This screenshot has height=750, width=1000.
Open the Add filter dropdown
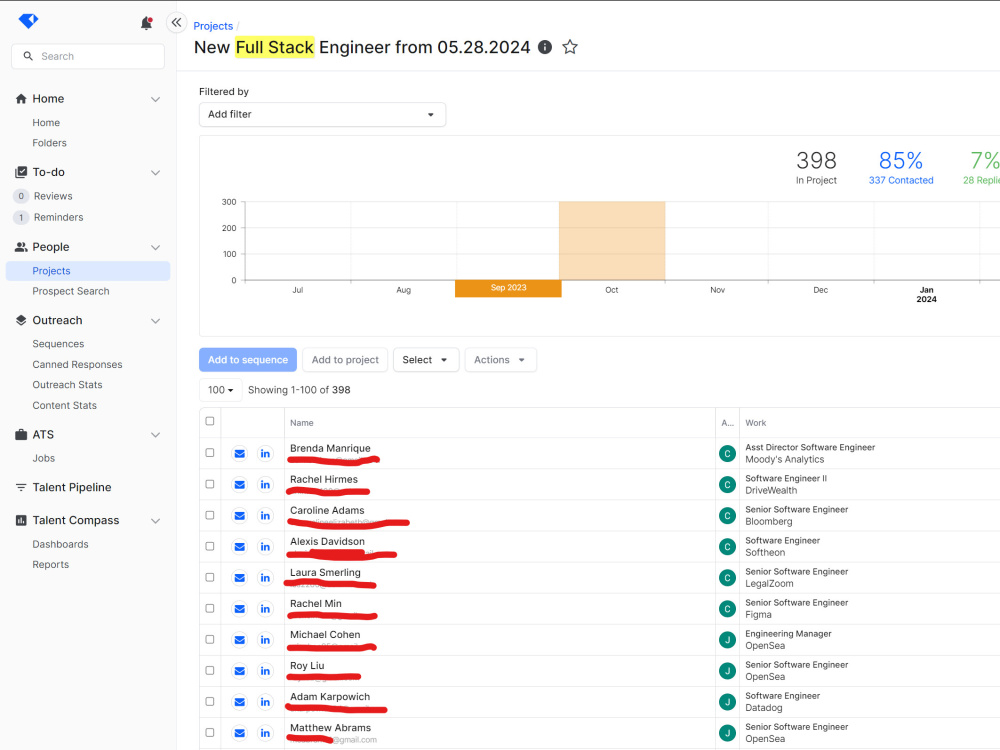pyautogui.click(x=322, y=114)
